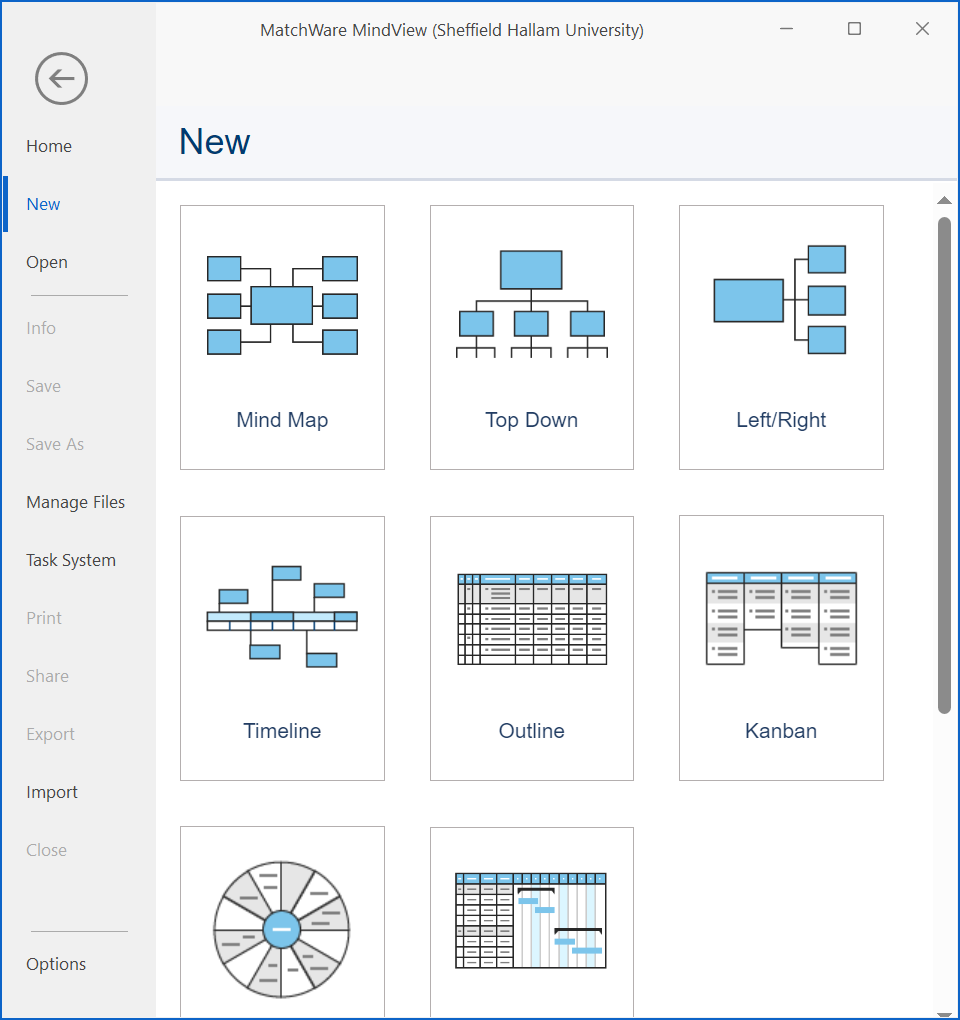
Task: Open the Open file page
Action: (47, 262)
